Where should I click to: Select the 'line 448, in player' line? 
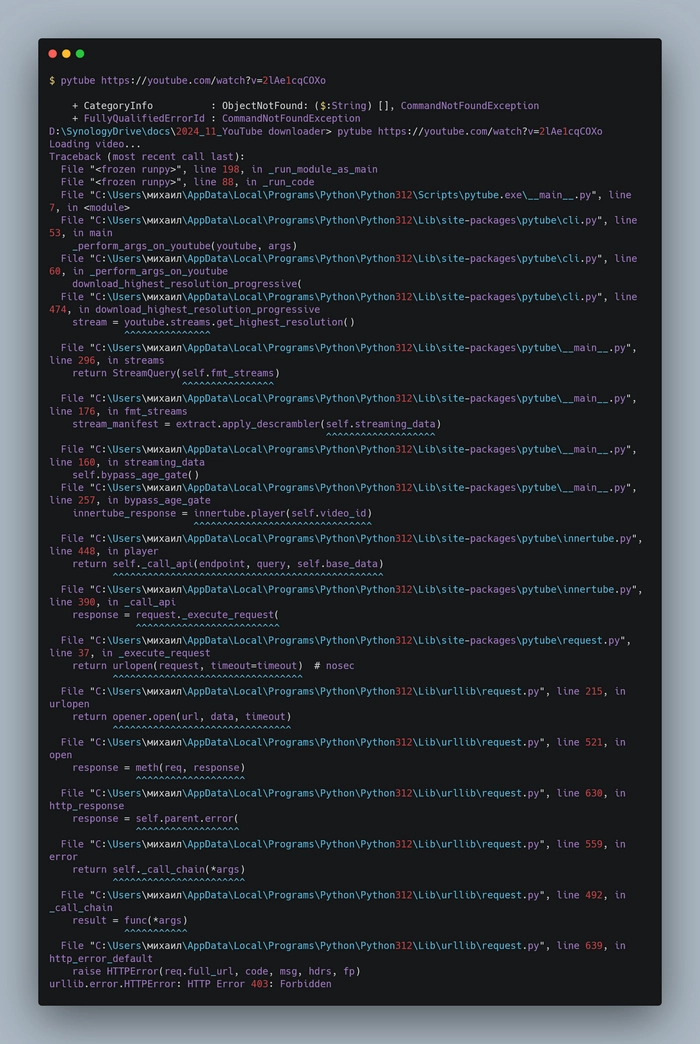click(104, 551)
